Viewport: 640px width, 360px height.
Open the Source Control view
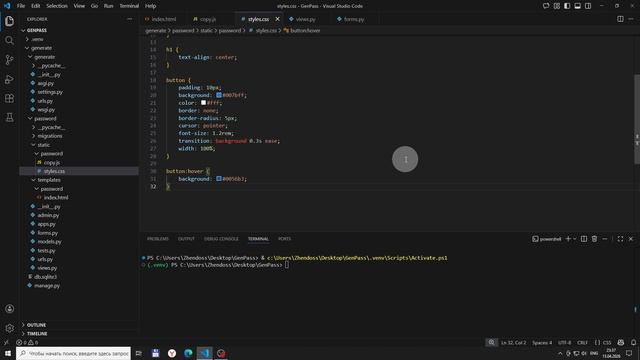click(9, 60)
